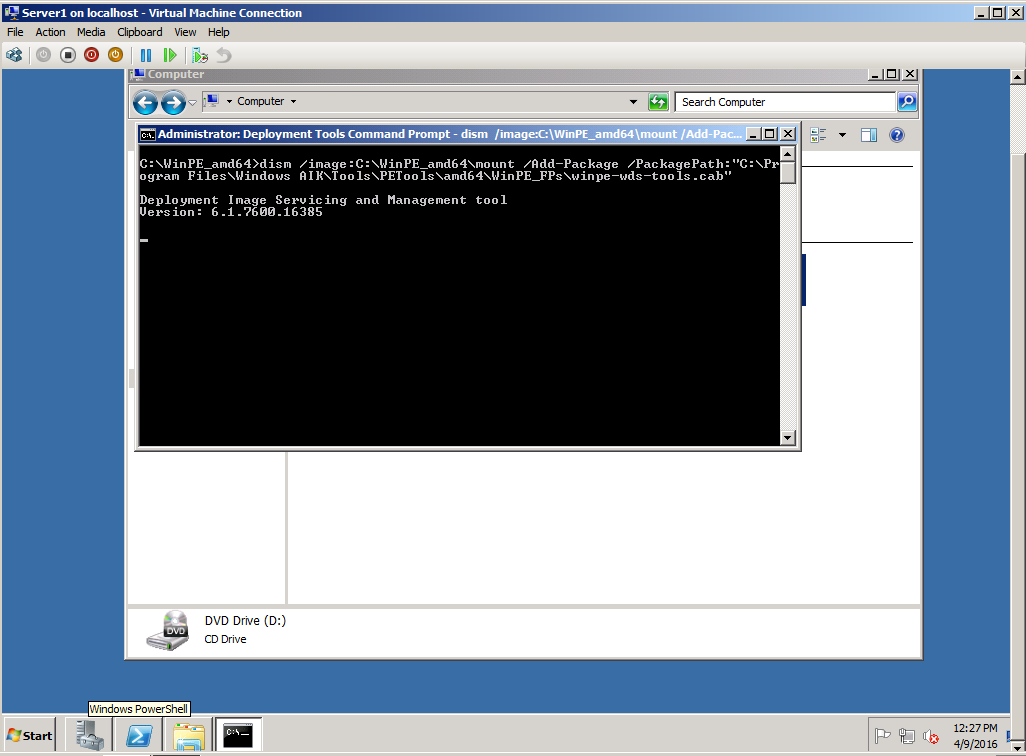Click the command prompt scrollbar thumb

[x=788, y=173]
